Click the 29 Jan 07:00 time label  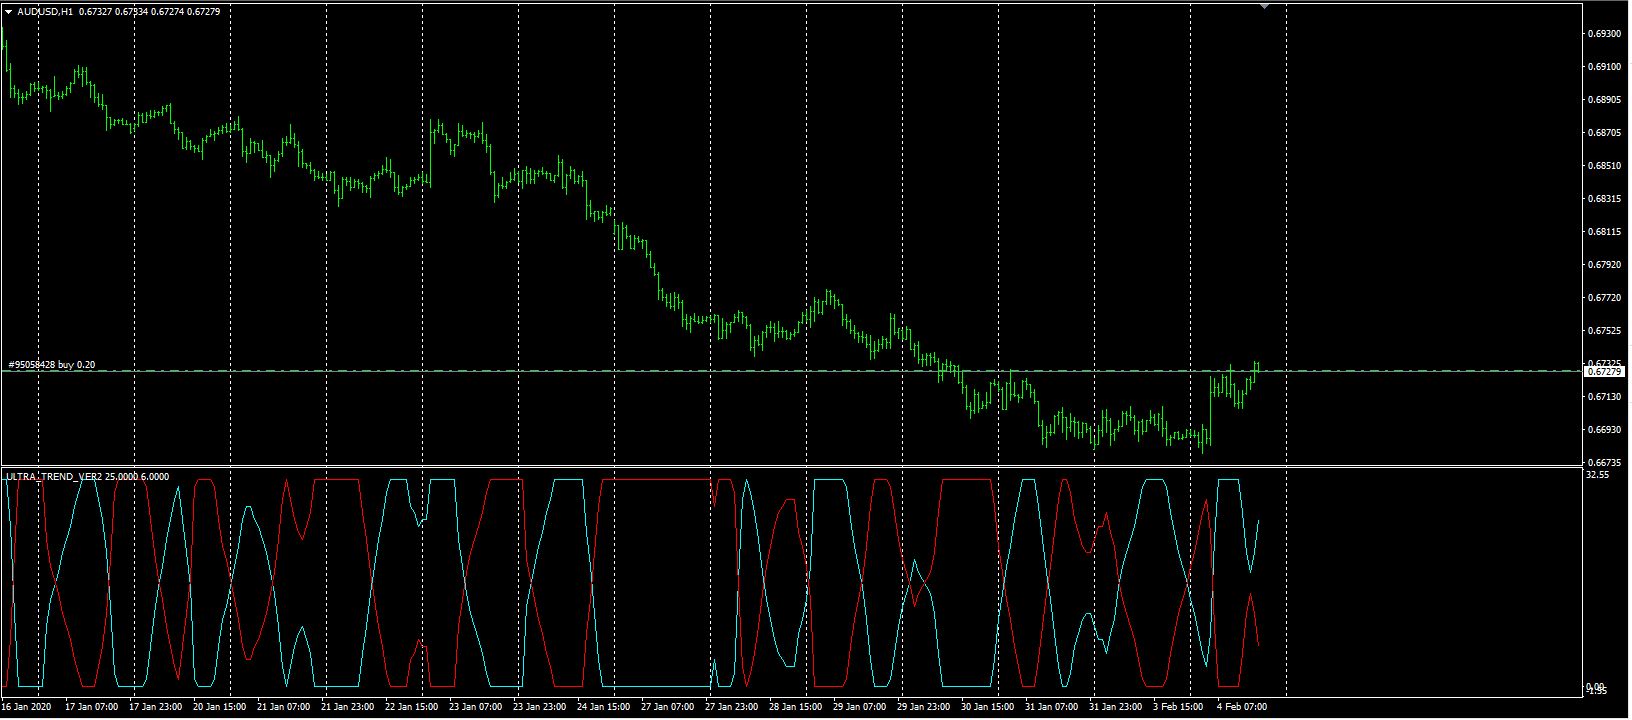click(859, 707)
